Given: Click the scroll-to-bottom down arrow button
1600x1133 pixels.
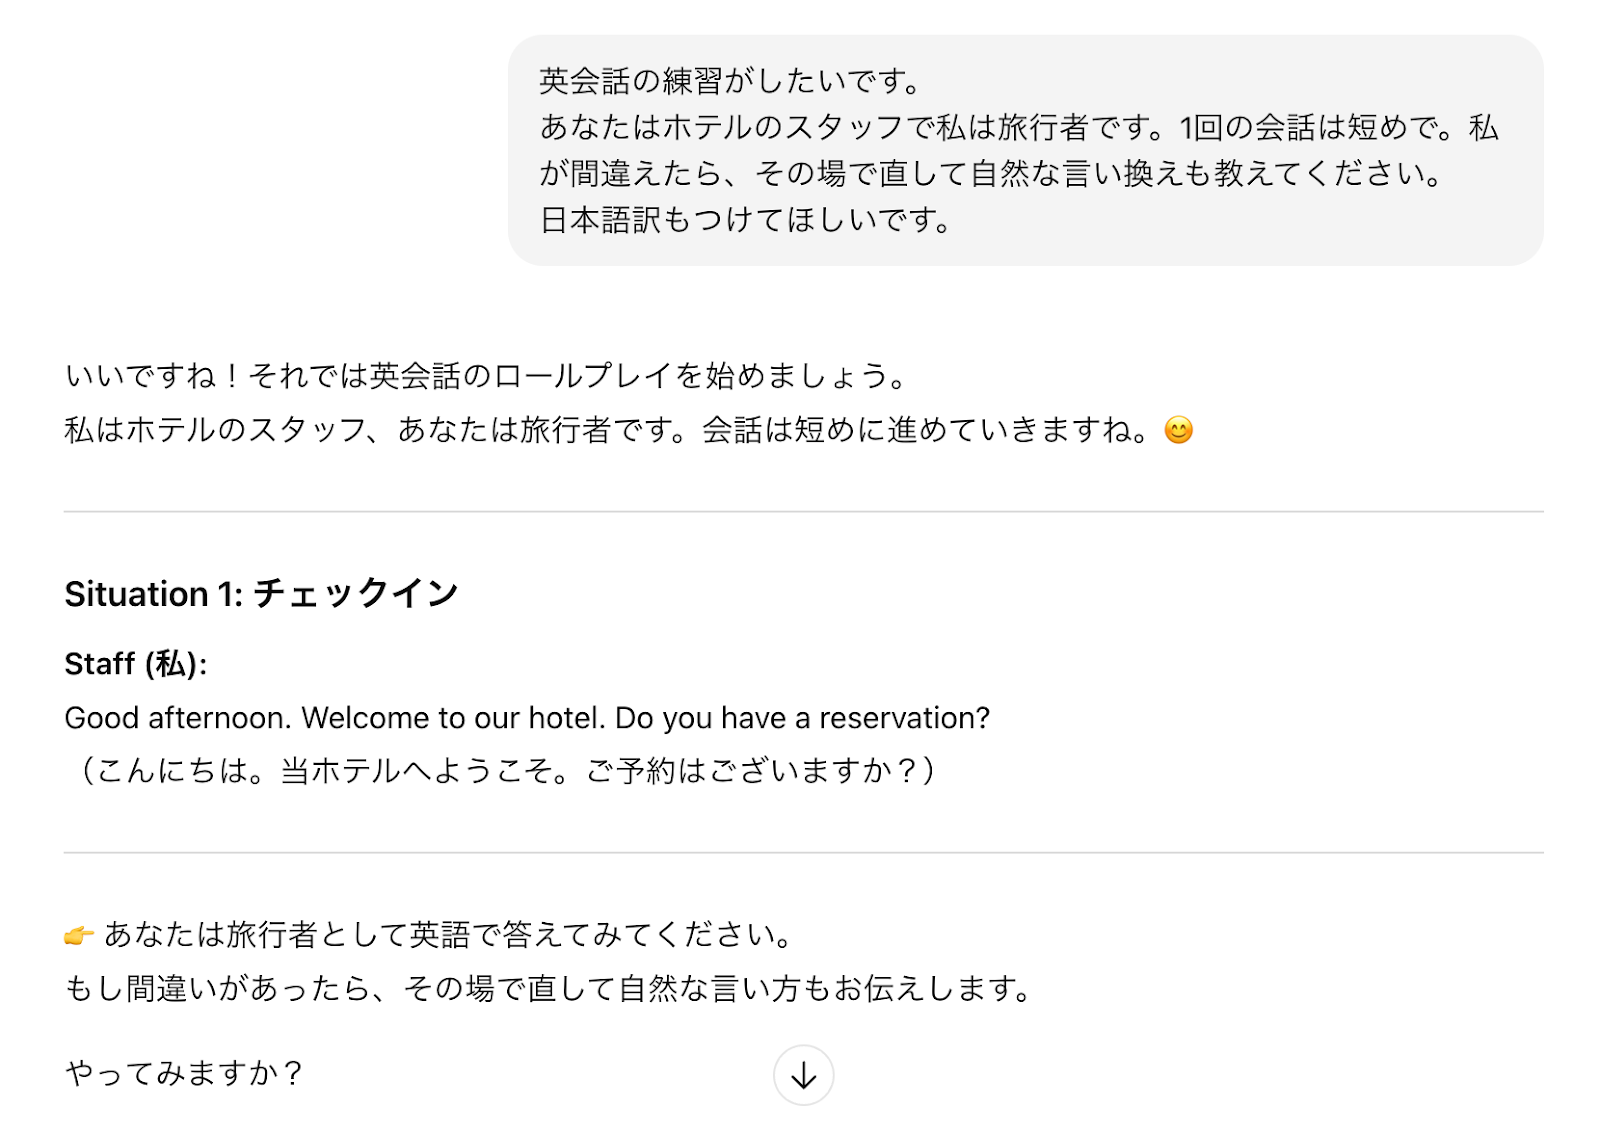Looking at the screenshot, I should (x=803, y=1075).
